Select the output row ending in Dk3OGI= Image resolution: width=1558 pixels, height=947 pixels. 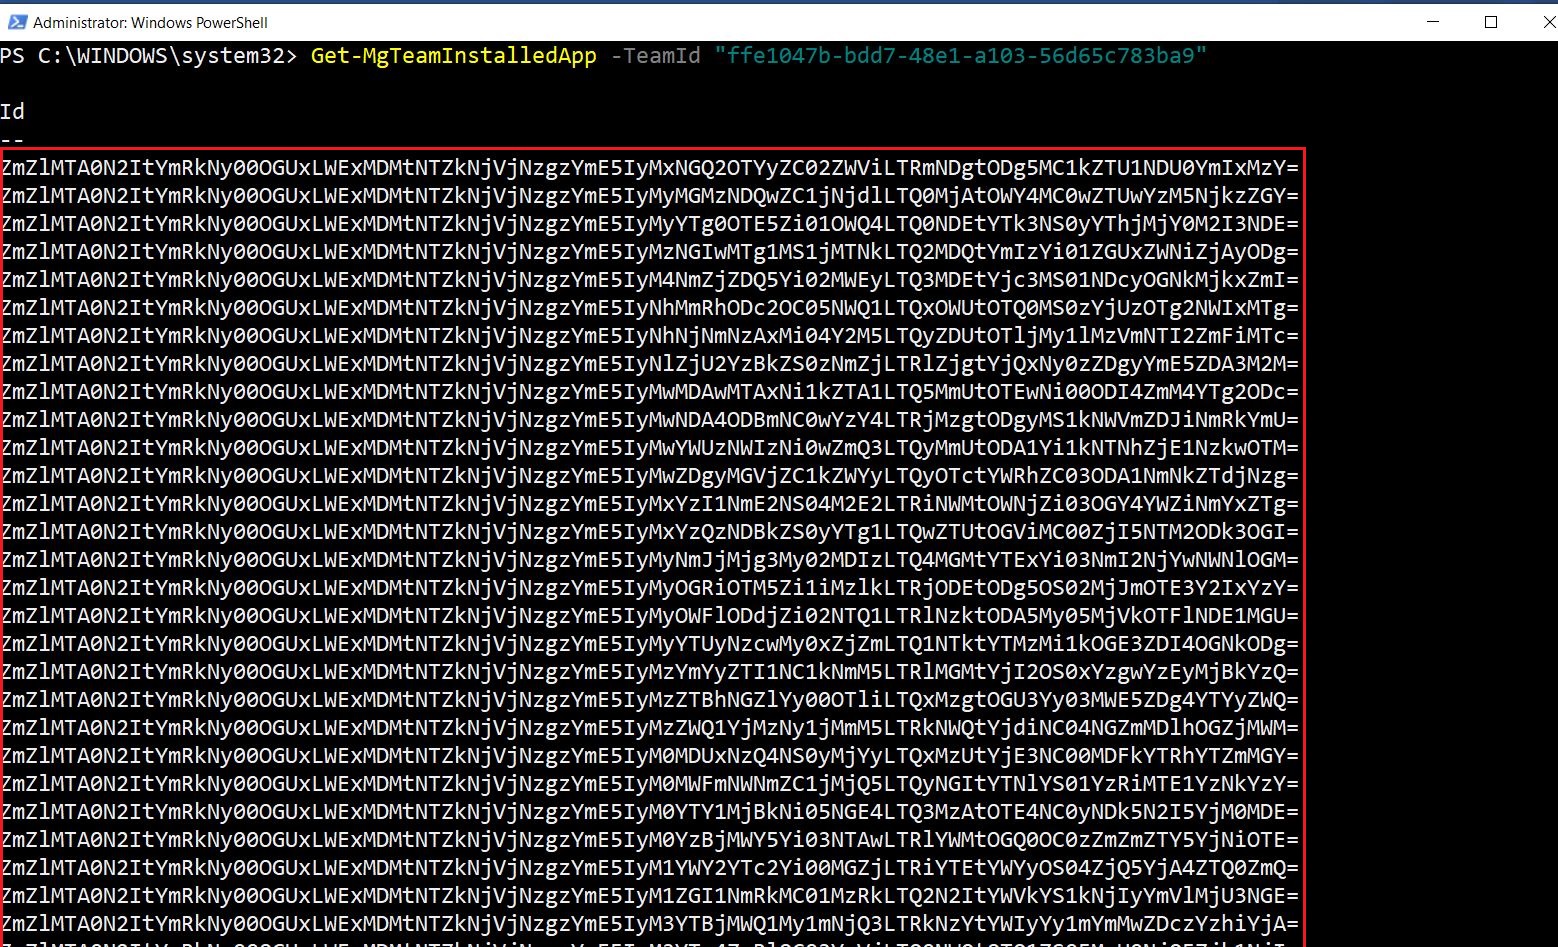pos(650,532)
